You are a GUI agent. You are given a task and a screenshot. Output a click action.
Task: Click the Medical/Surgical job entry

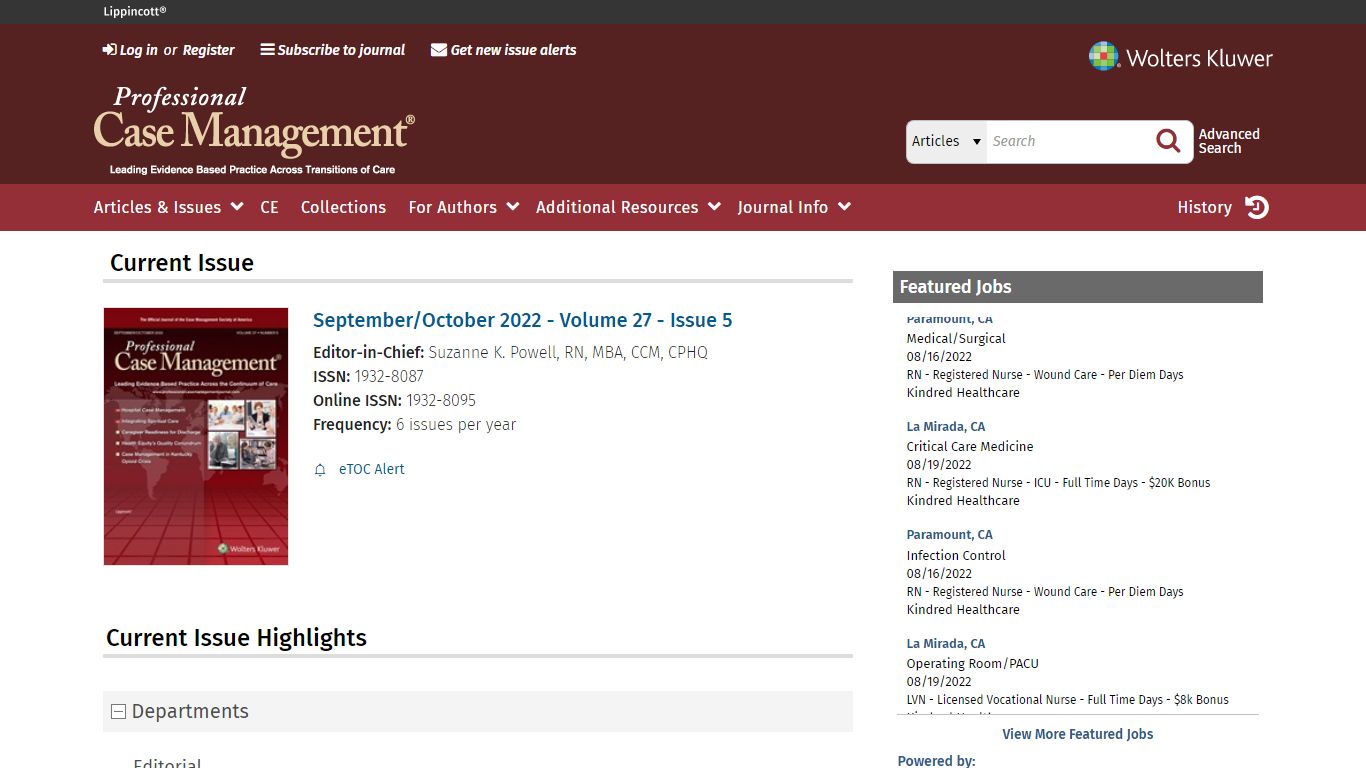[956, 339]
